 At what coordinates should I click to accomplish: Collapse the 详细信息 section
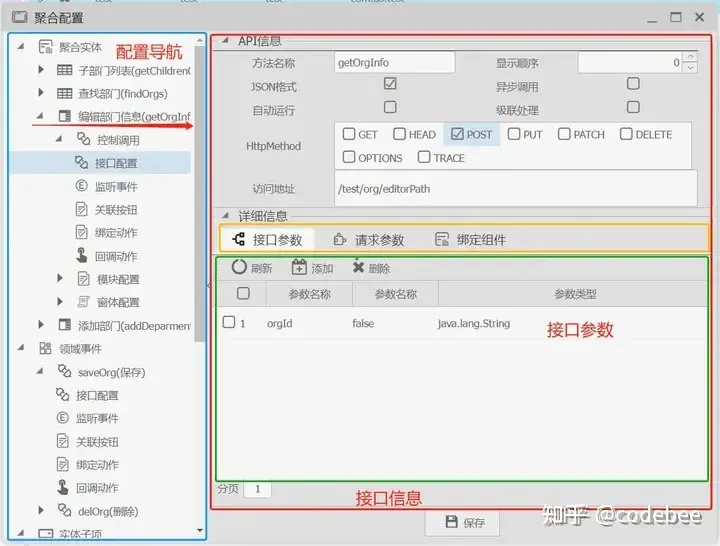click(225, 215)
